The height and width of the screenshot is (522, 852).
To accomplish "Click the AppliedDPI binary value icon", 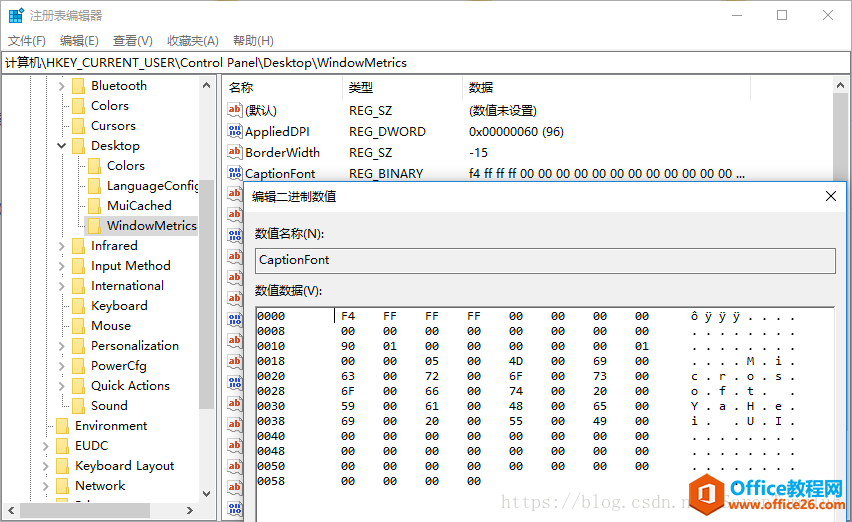I will tap(236, 132).
